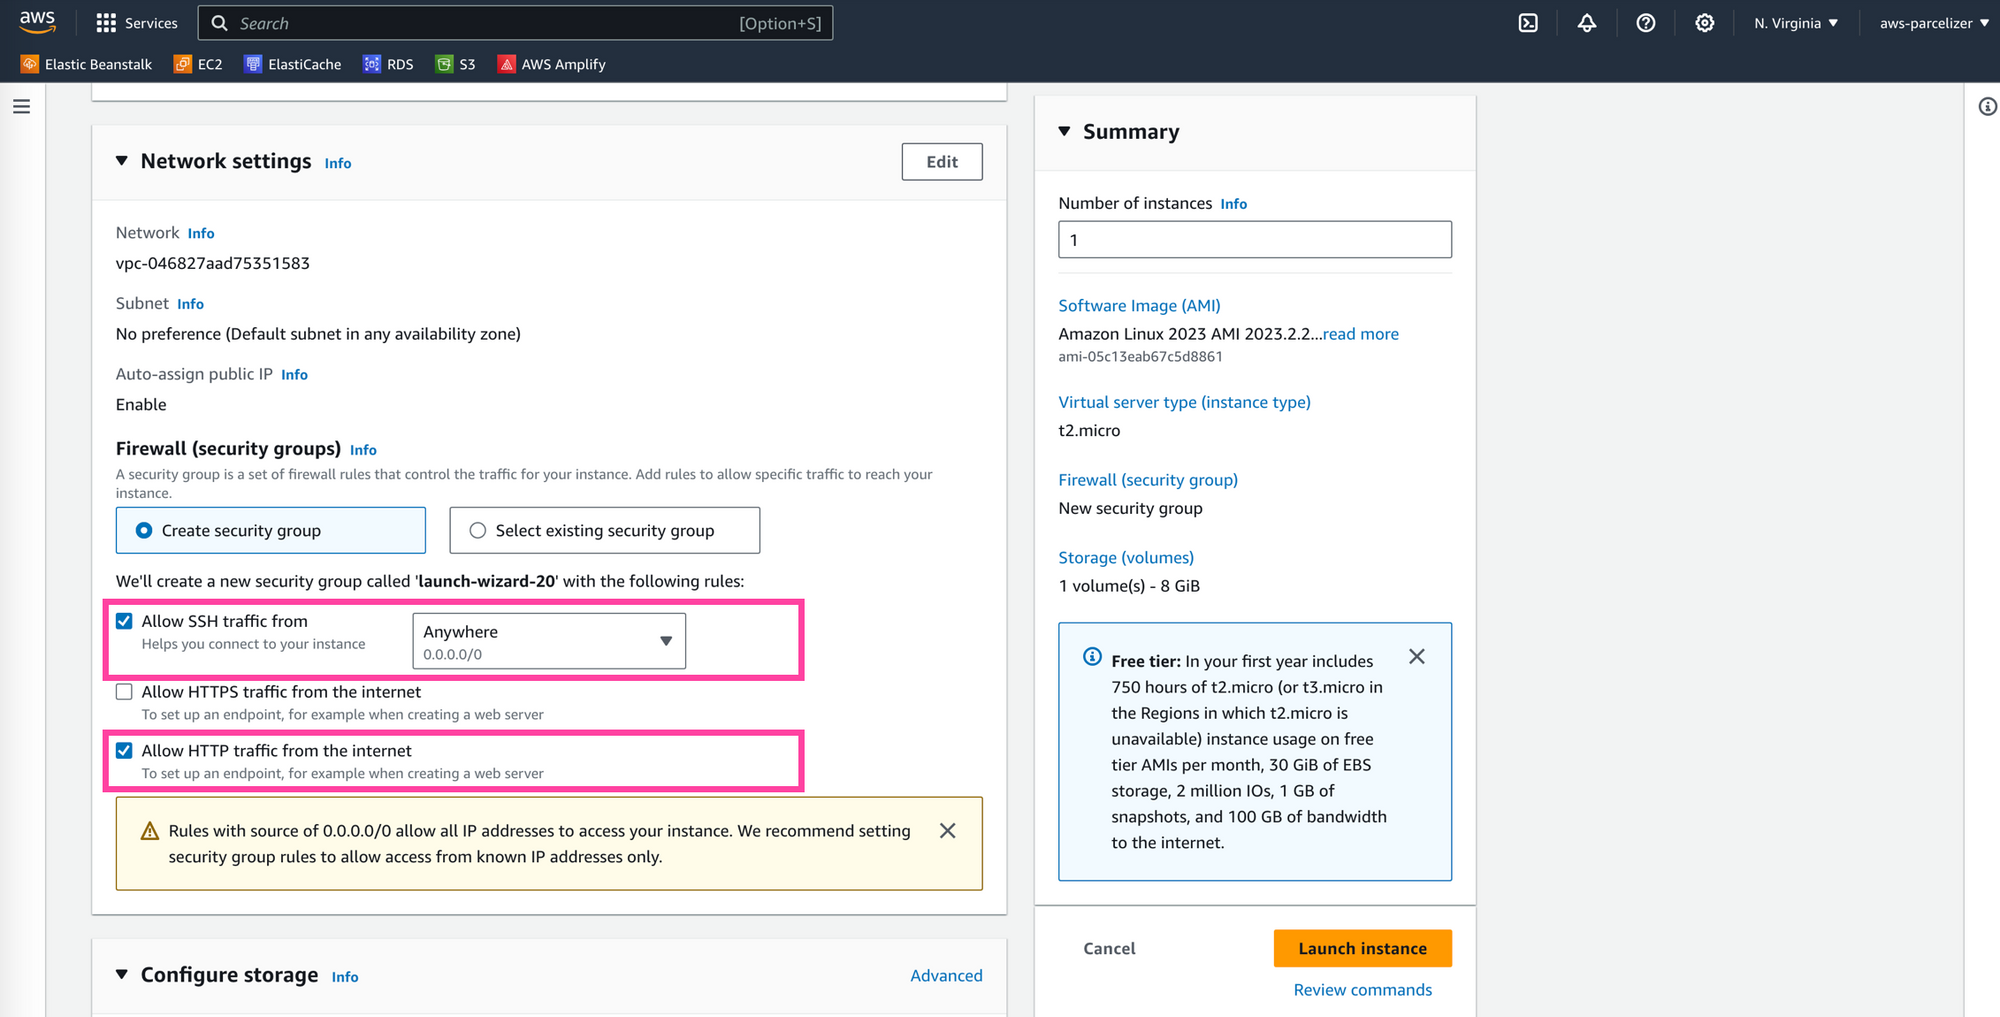Enable Allow HTTPS traffic from the internet
2000x1017 pixels.
click(124, 691)
